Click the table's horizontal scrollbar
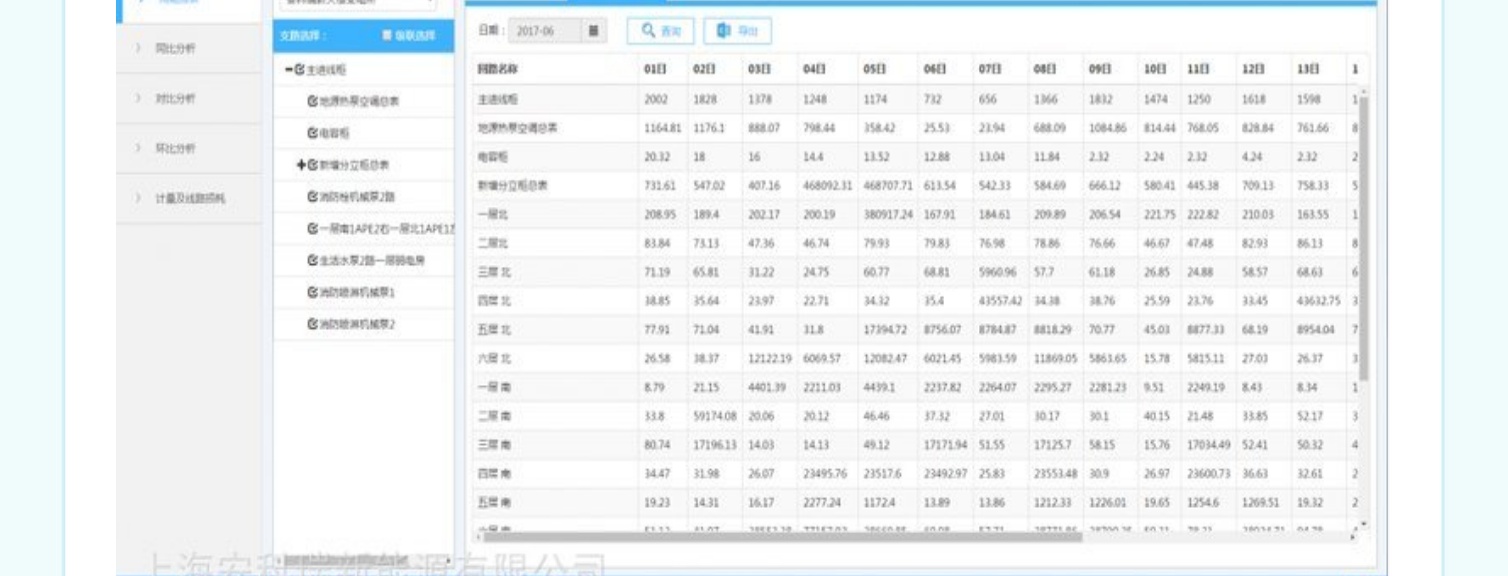 click(780, 537)
